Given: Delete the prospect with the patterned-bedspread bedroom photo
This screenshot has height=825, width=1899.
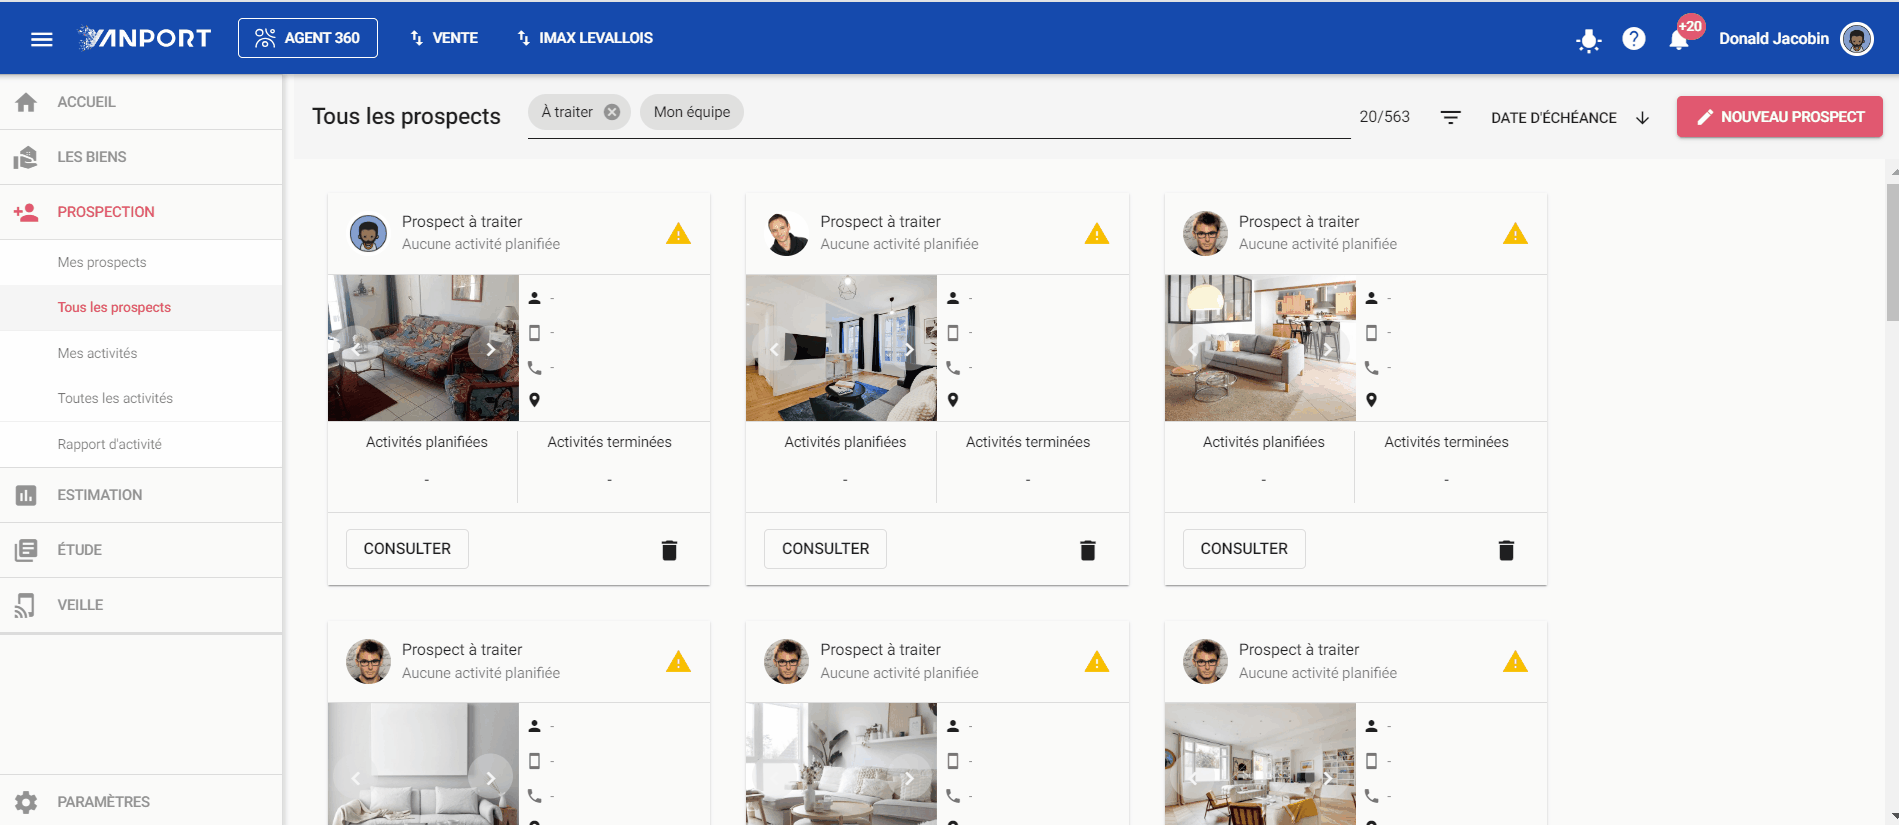Looking at the screenshot, I should coord(669,549).
